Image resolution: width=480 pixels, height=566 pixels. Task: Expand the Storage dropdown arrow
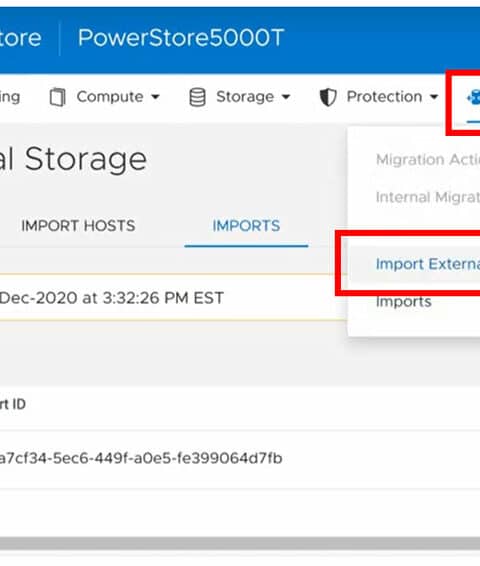[x=286, y=97]
